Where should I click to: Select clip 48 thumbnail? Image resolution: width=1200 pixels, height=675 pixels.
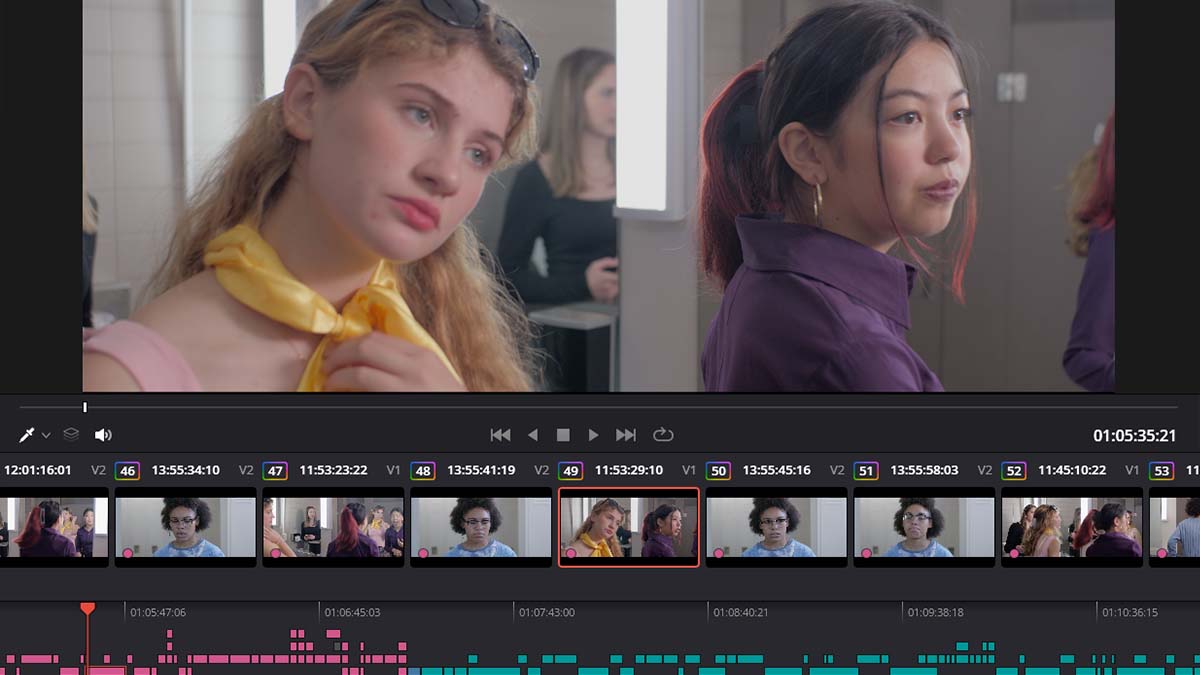point(481,527)
